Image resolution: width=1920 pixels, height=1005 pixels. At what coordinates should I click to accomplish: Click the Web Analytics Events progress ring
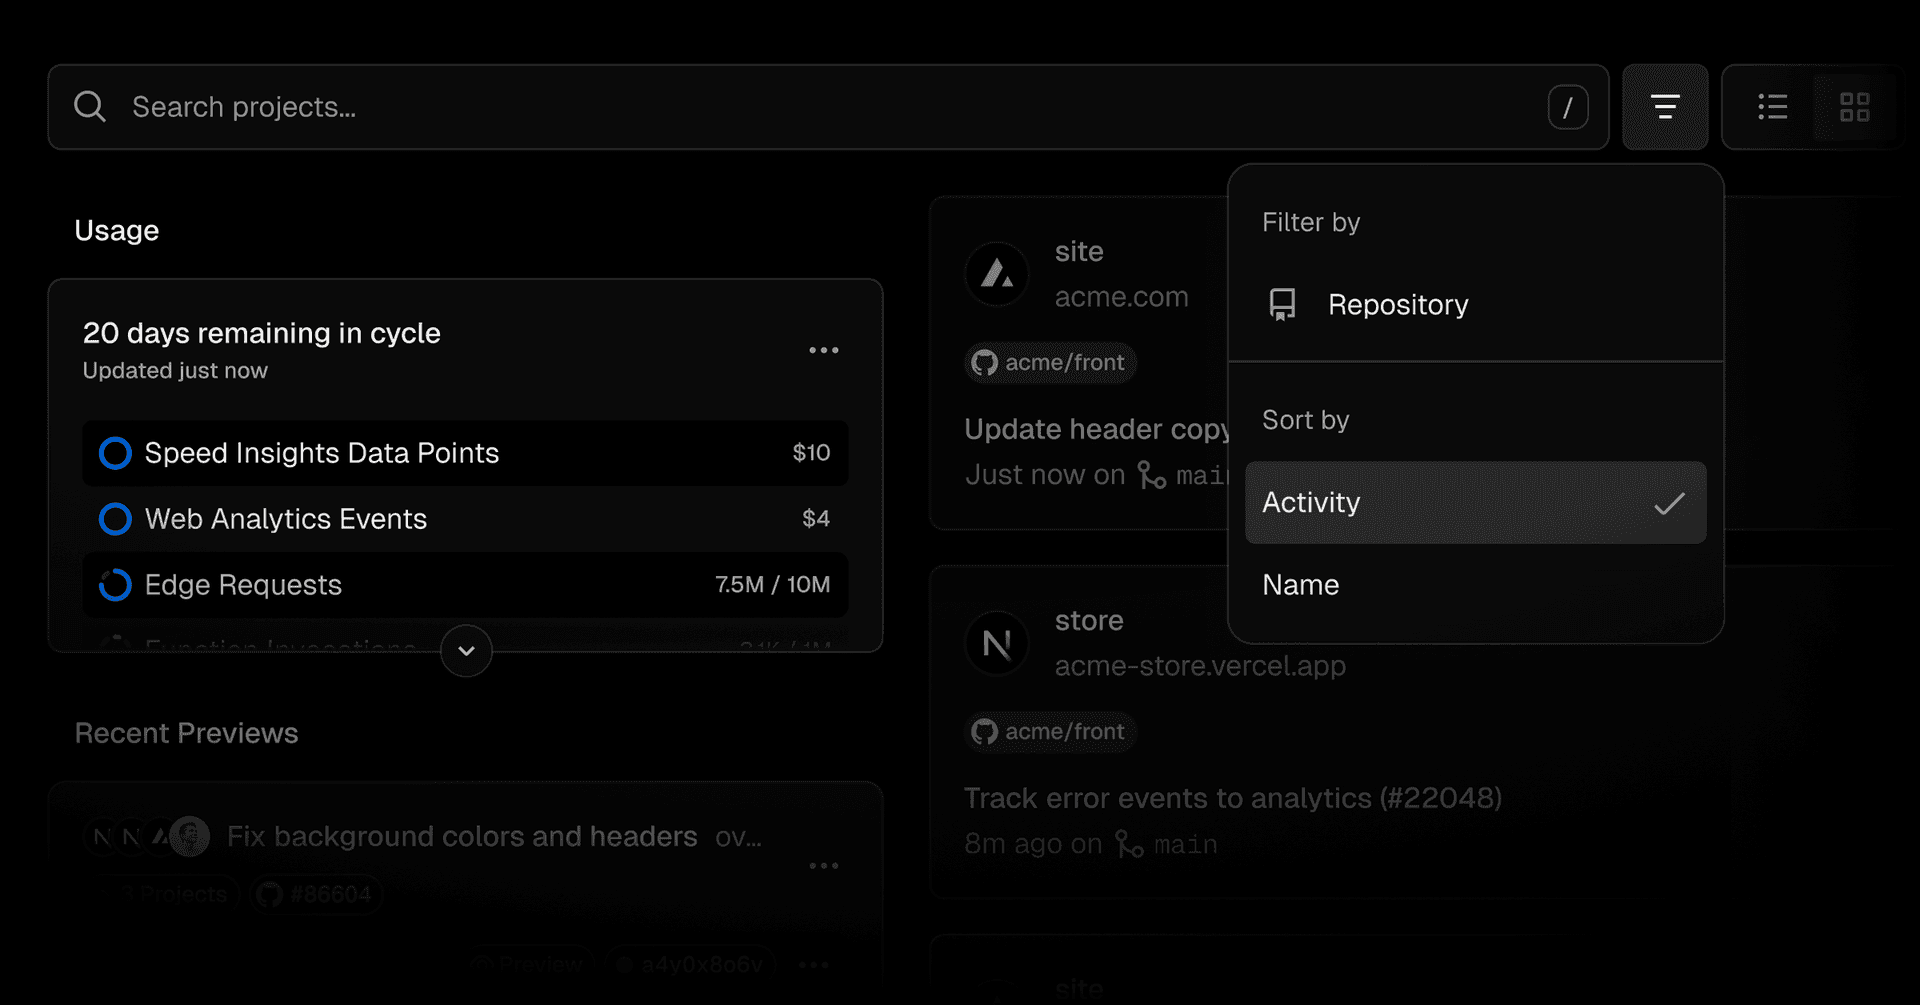pyautogui.click(x=115, y=519)
